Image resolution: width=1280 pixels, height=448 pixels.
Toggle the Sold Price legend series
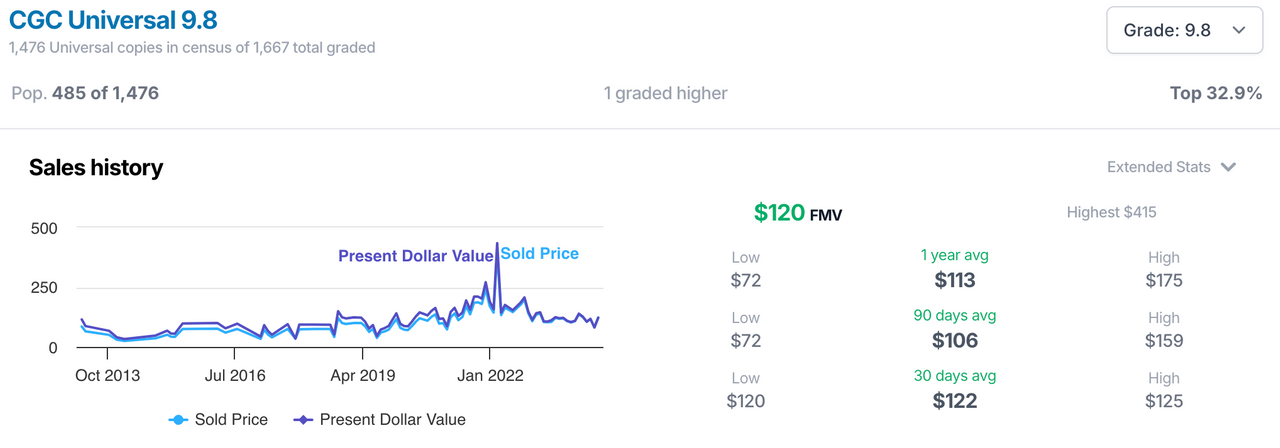pyautogui.click(x=219, y=420)
